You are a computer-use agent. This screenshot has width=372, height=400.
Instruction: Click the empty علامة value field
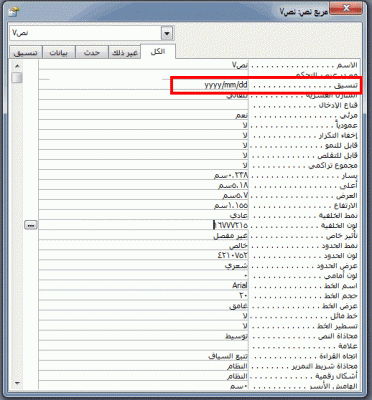pos(143,346)
